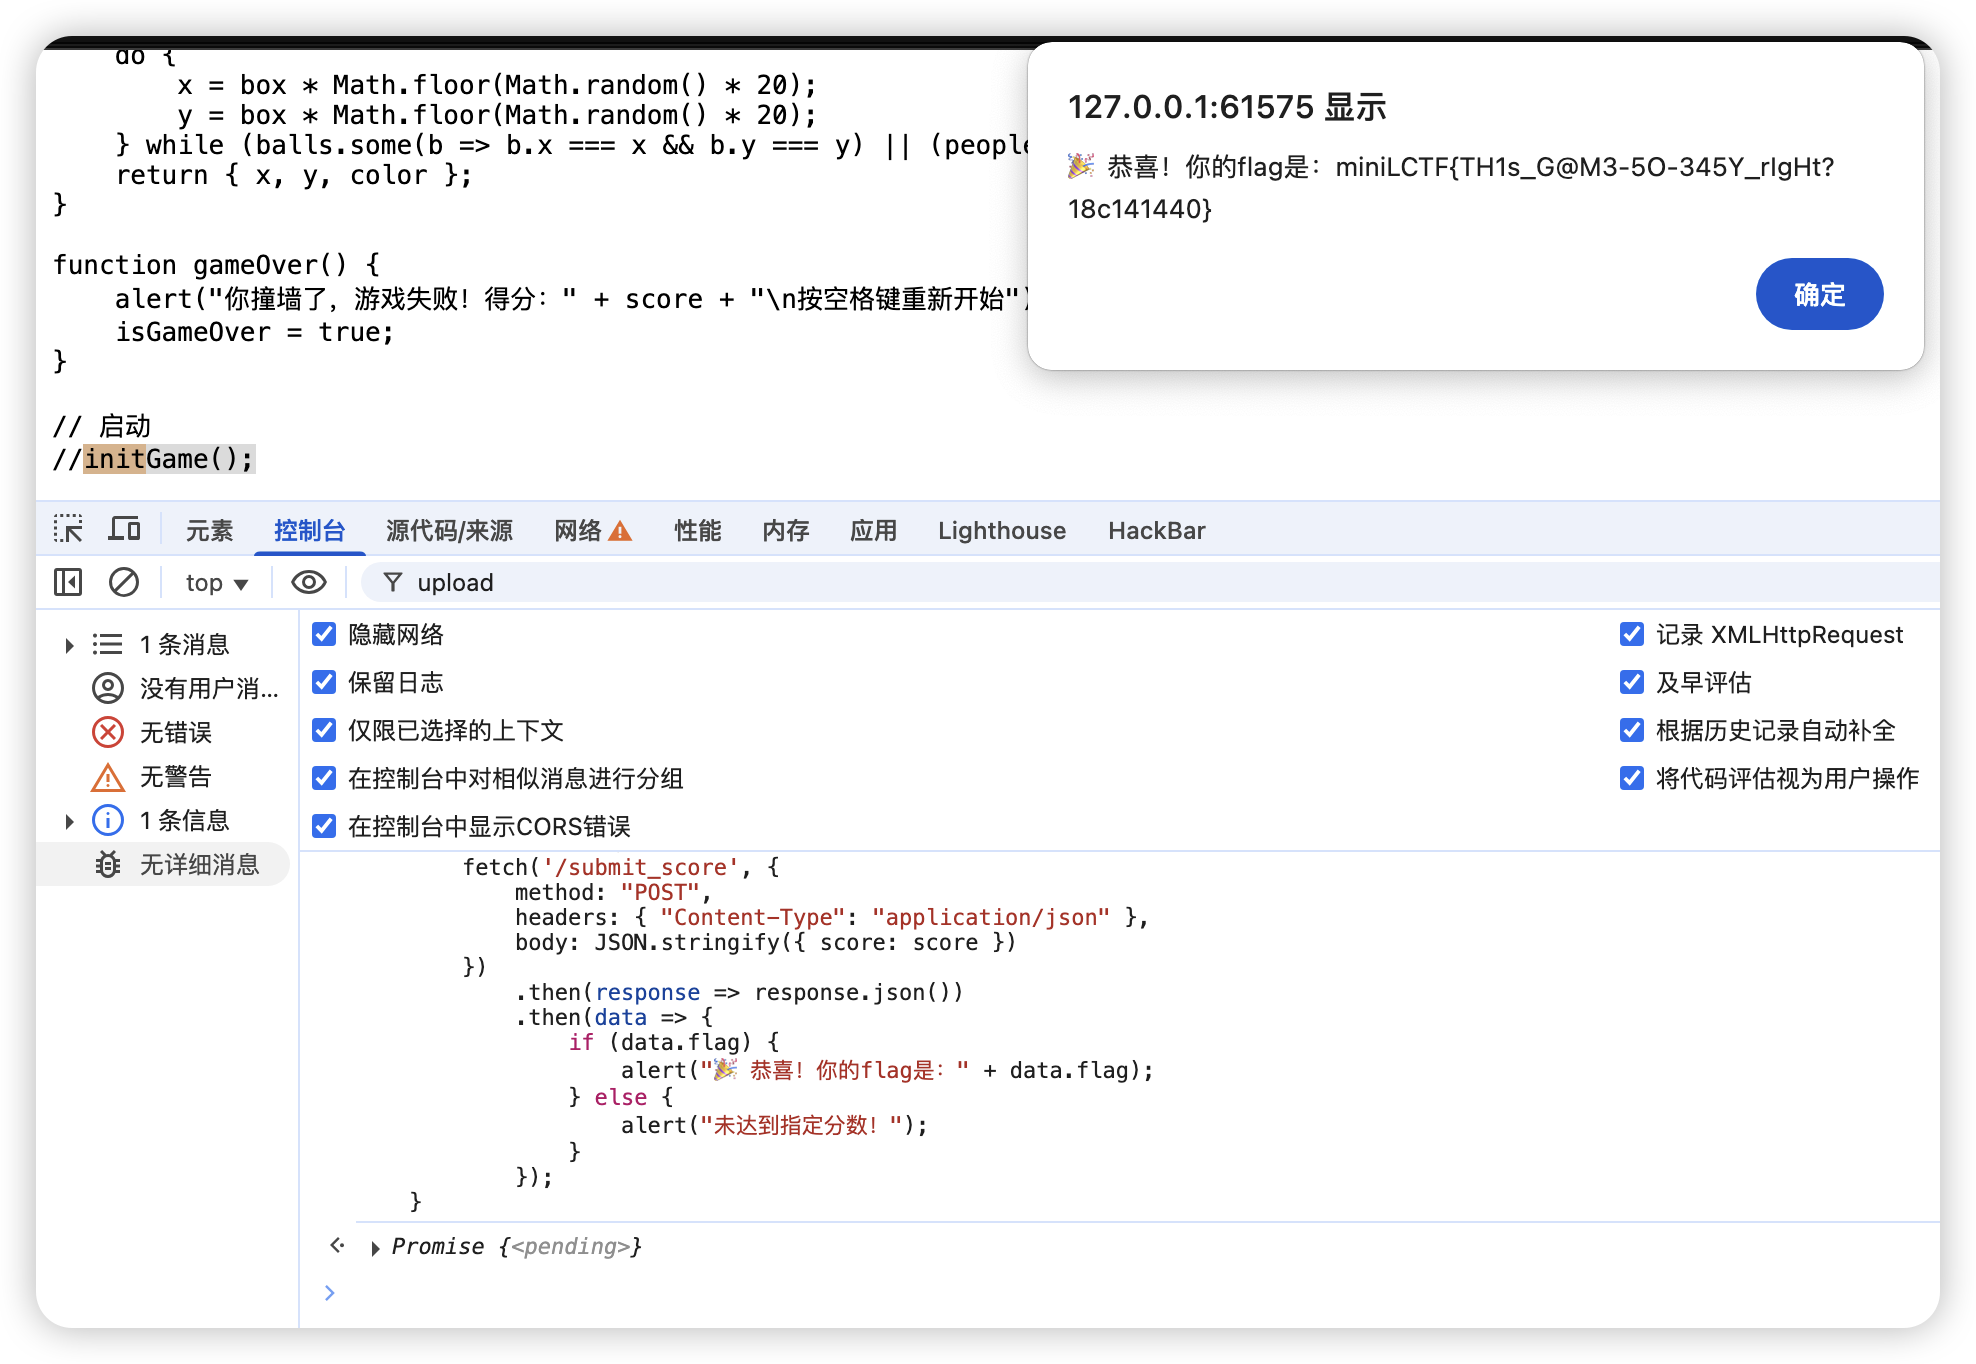Click the clear console icon
The height and width of the screenshot is (1364, 1976).
click(124, 582)
